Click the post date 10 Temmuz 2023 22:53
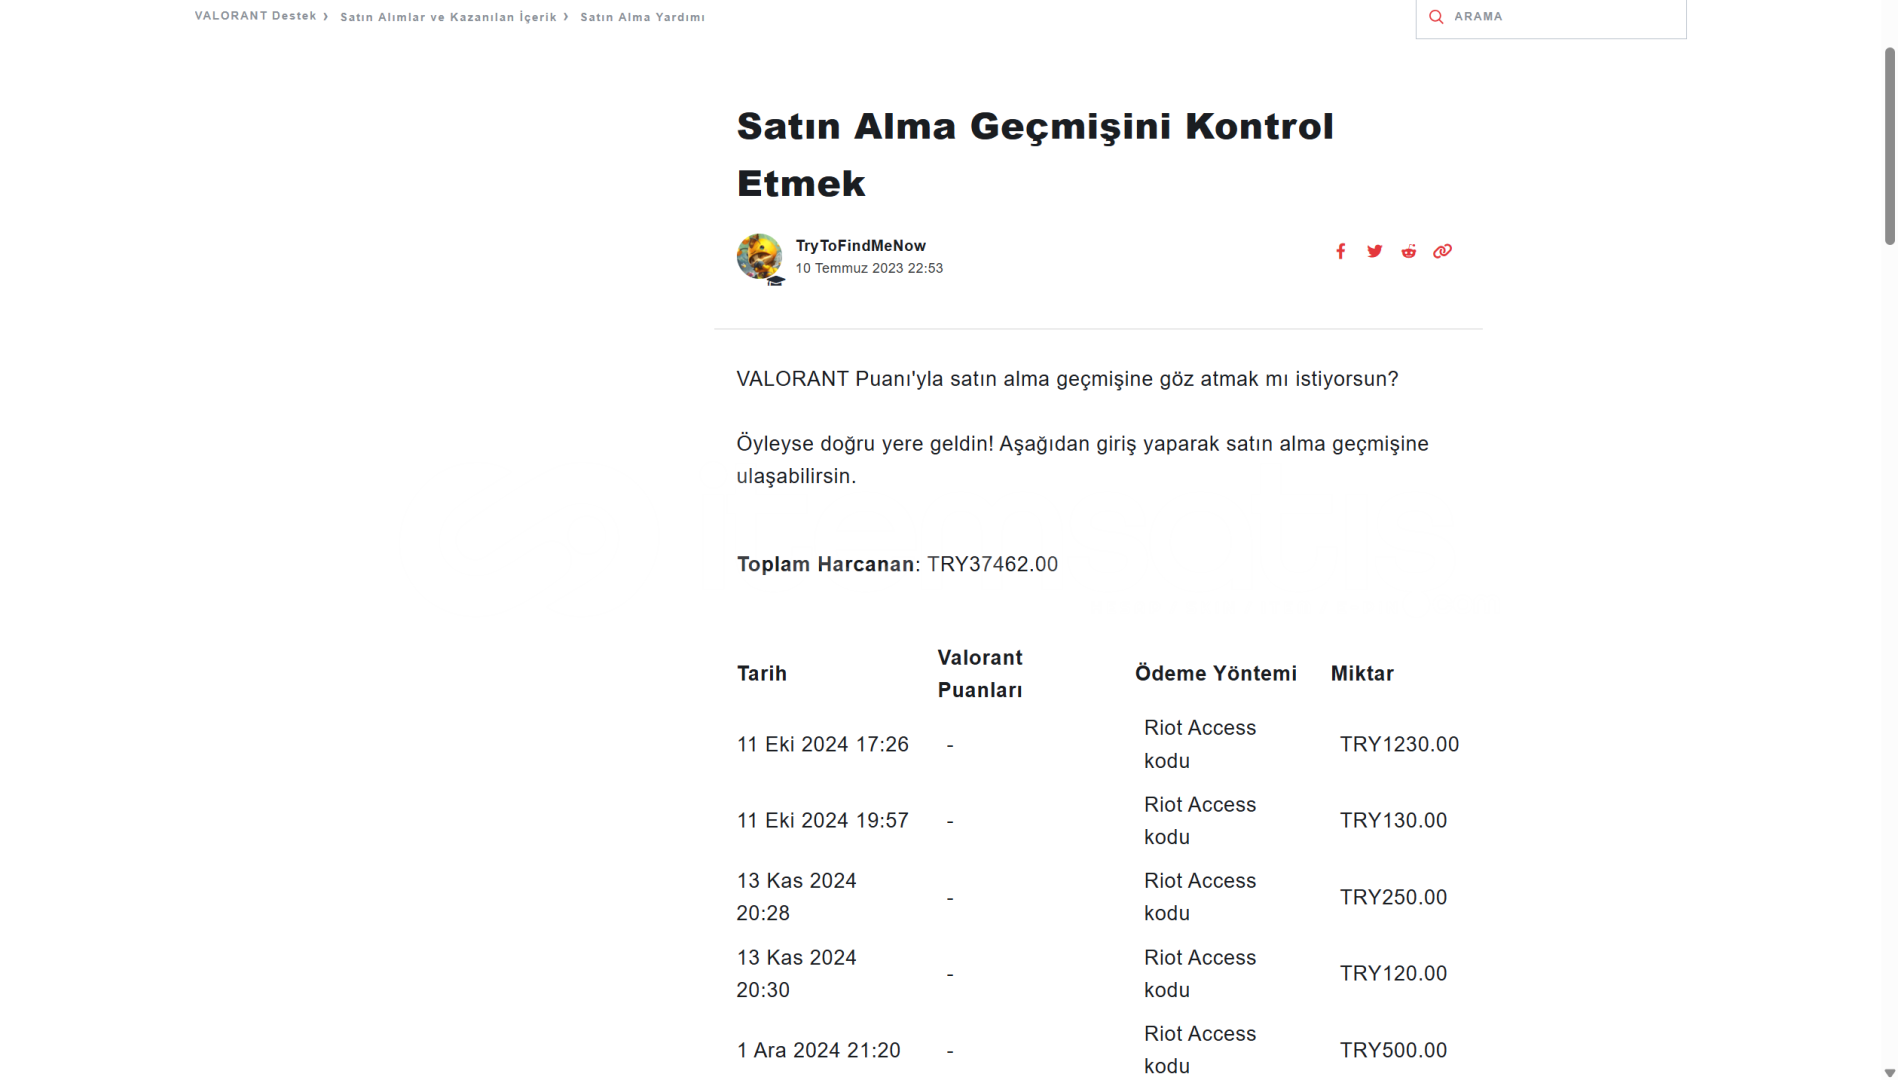 (869, 268)
